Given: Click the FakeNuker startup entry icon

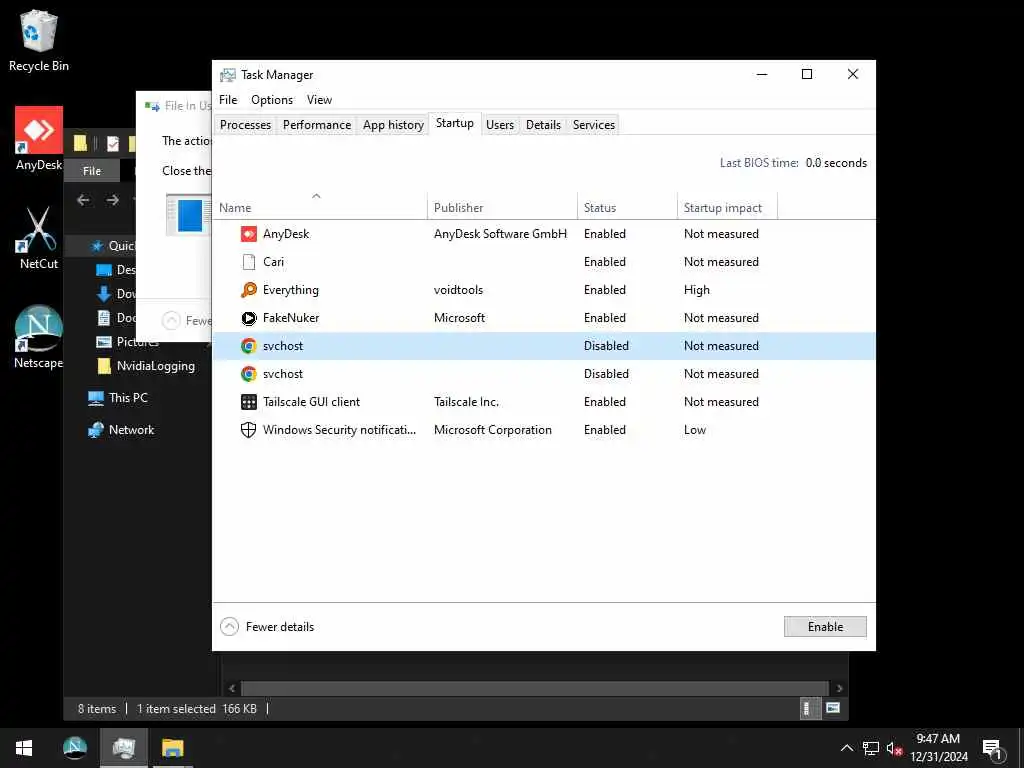Looking at the screenshot, I should (x=249, y=318).
